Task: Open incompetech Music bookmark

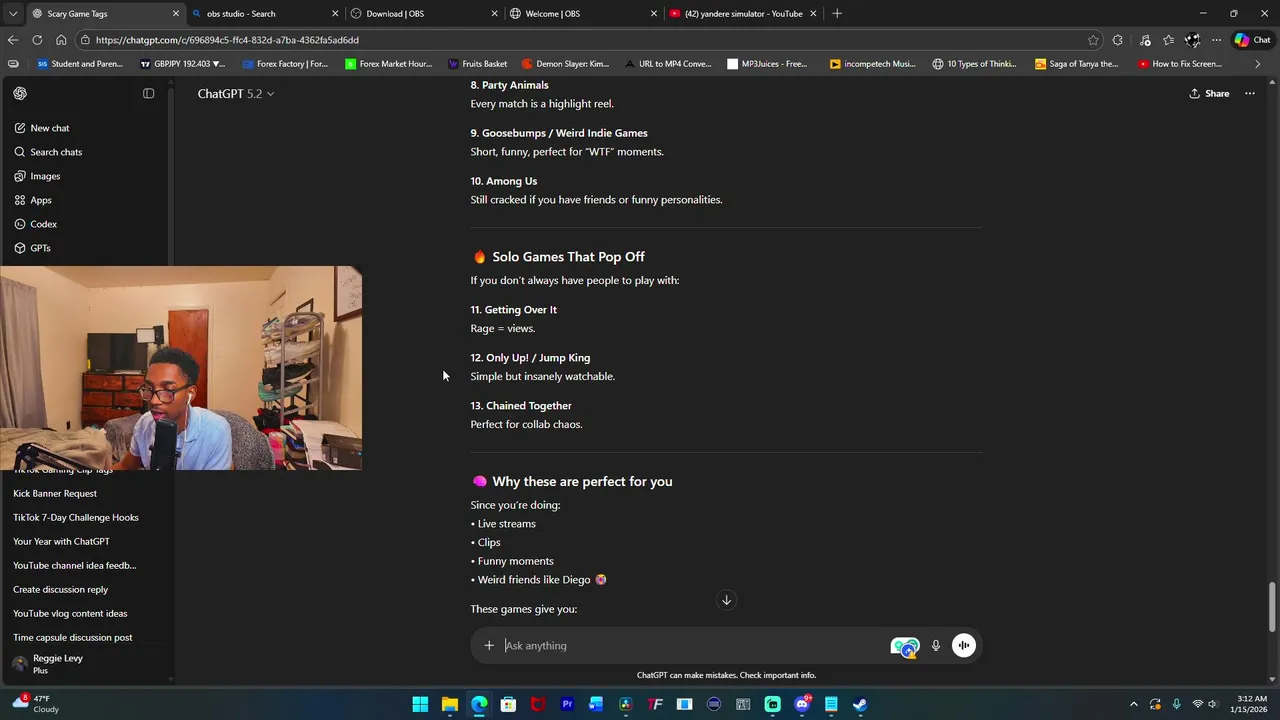Action: (x=872, y=64)
